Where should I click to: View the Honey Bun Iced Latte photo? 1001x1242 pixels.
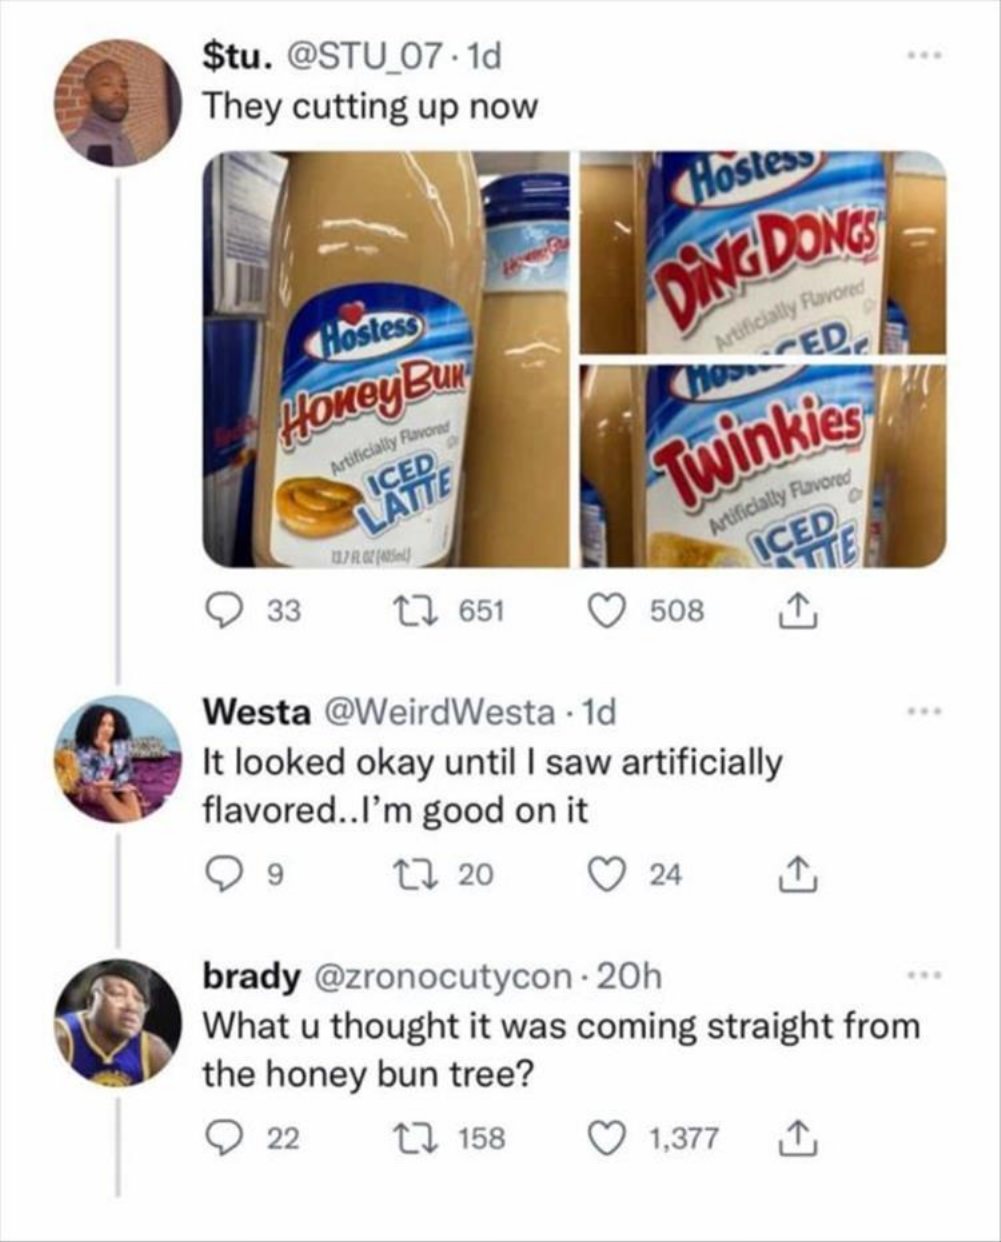coord(386,359)
